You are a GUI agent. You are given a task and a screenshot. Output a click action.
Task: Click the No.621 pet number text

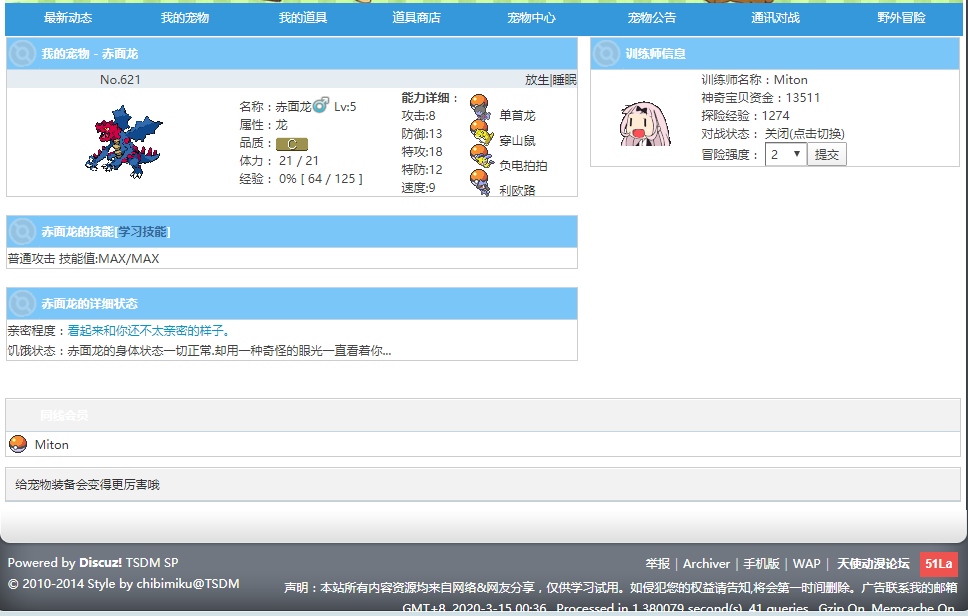(120, 80)
